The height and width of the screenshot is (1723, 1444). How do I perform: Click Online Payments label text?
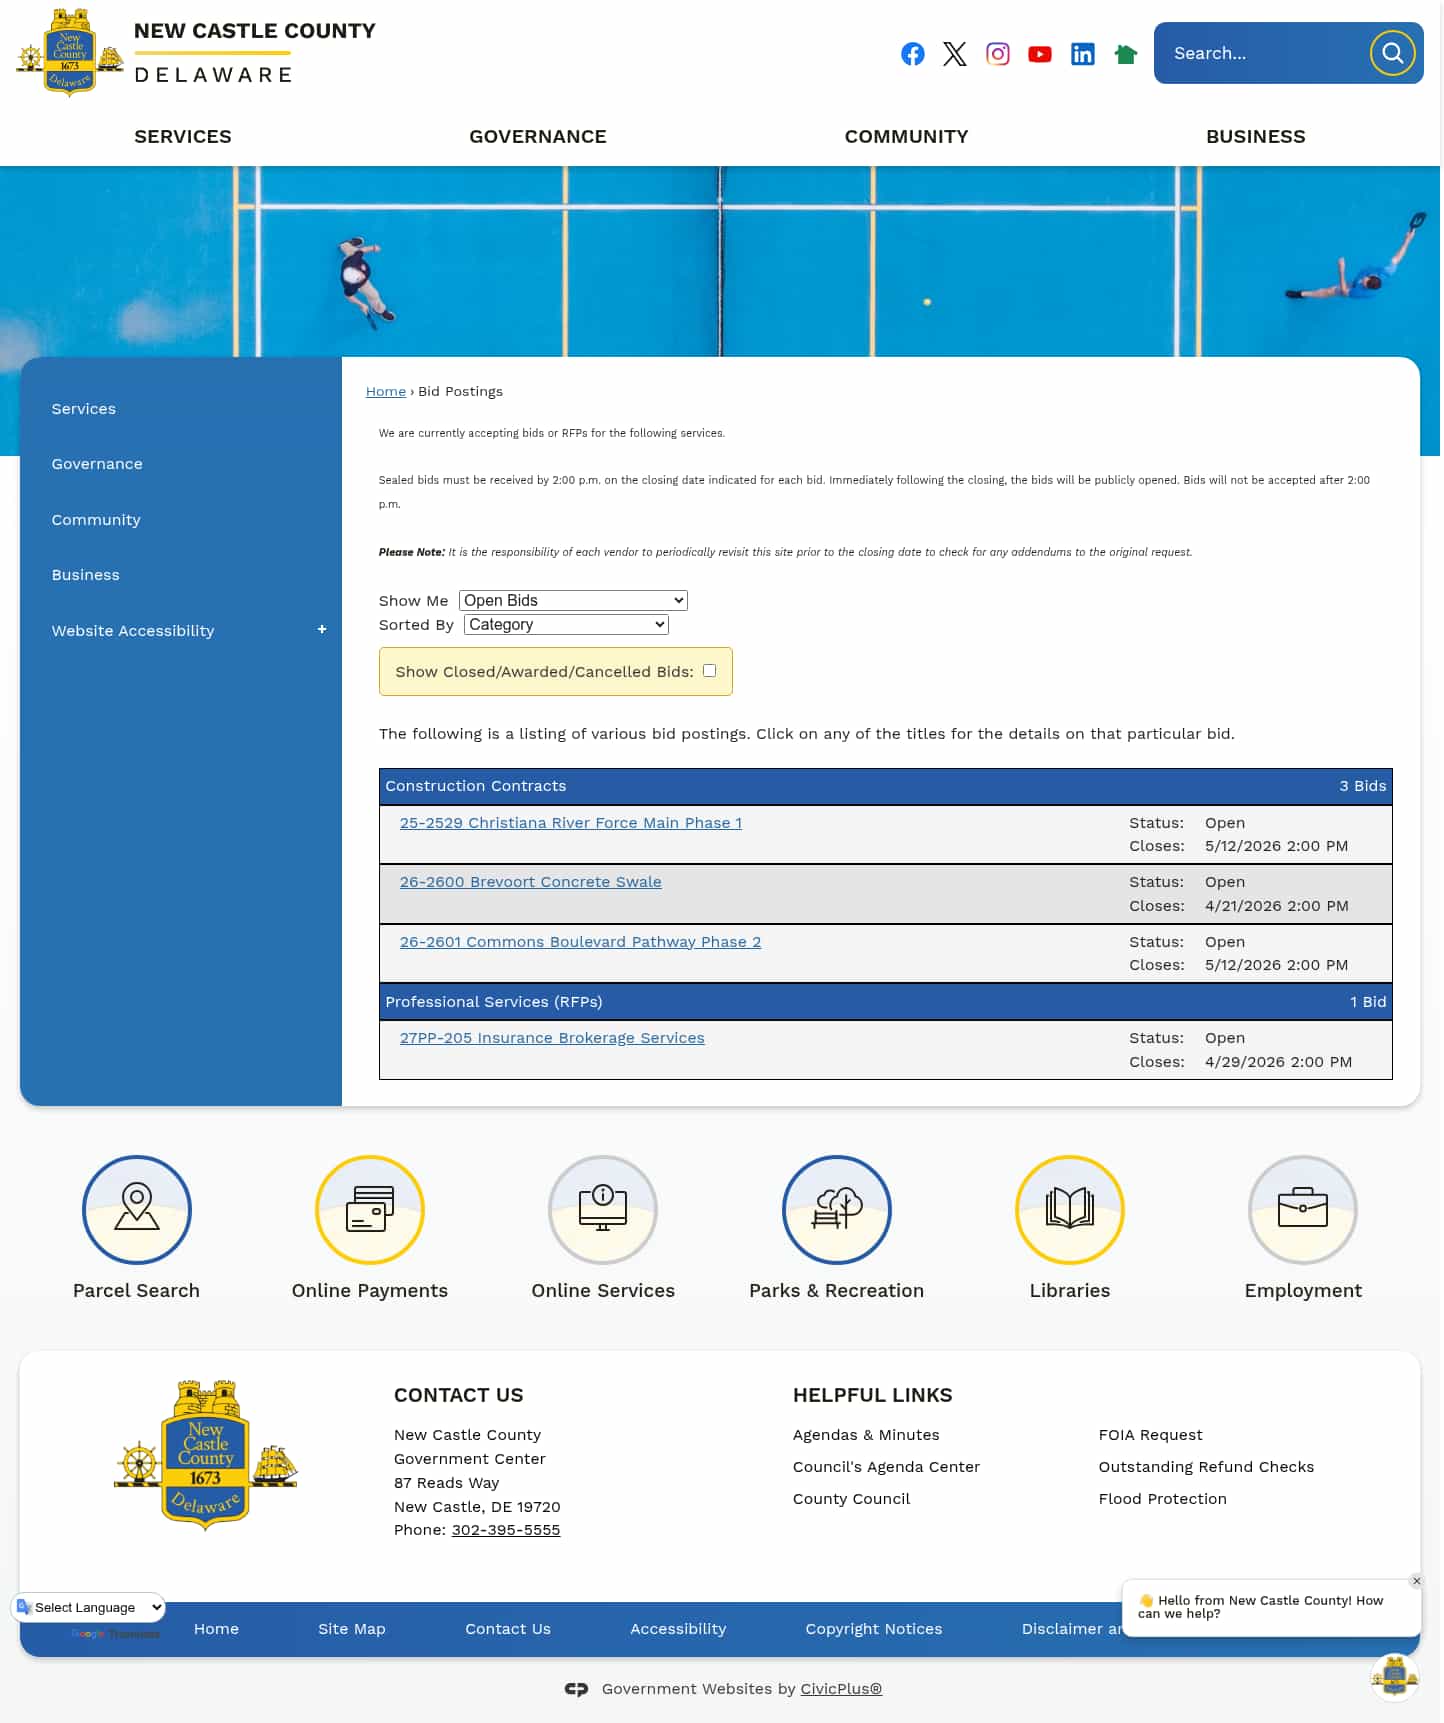(370, 1291)
